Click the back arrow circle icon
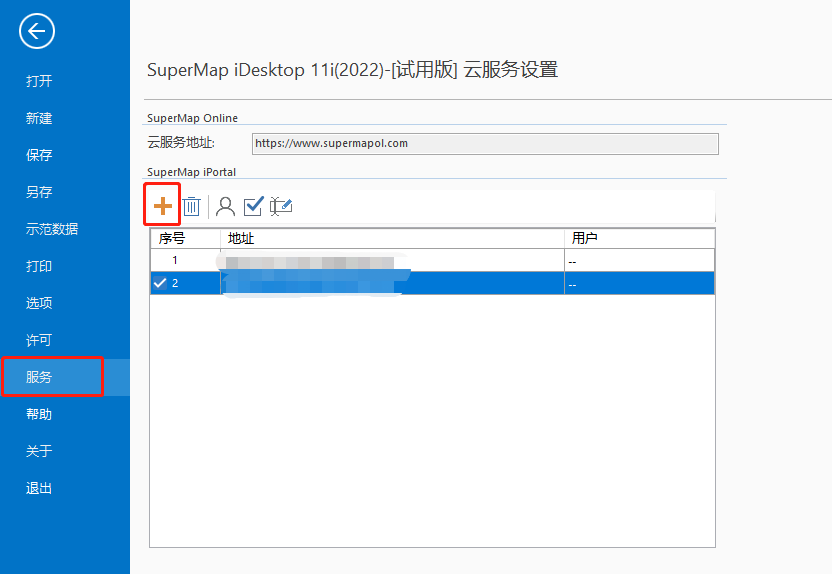The height and width of the screenshot is (574, 832). pyautogui.click(x=37, y=31)
